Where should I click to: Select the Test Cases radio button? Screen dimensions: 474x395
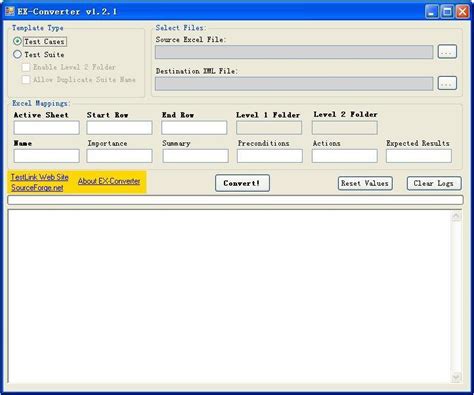click(17, 41)
